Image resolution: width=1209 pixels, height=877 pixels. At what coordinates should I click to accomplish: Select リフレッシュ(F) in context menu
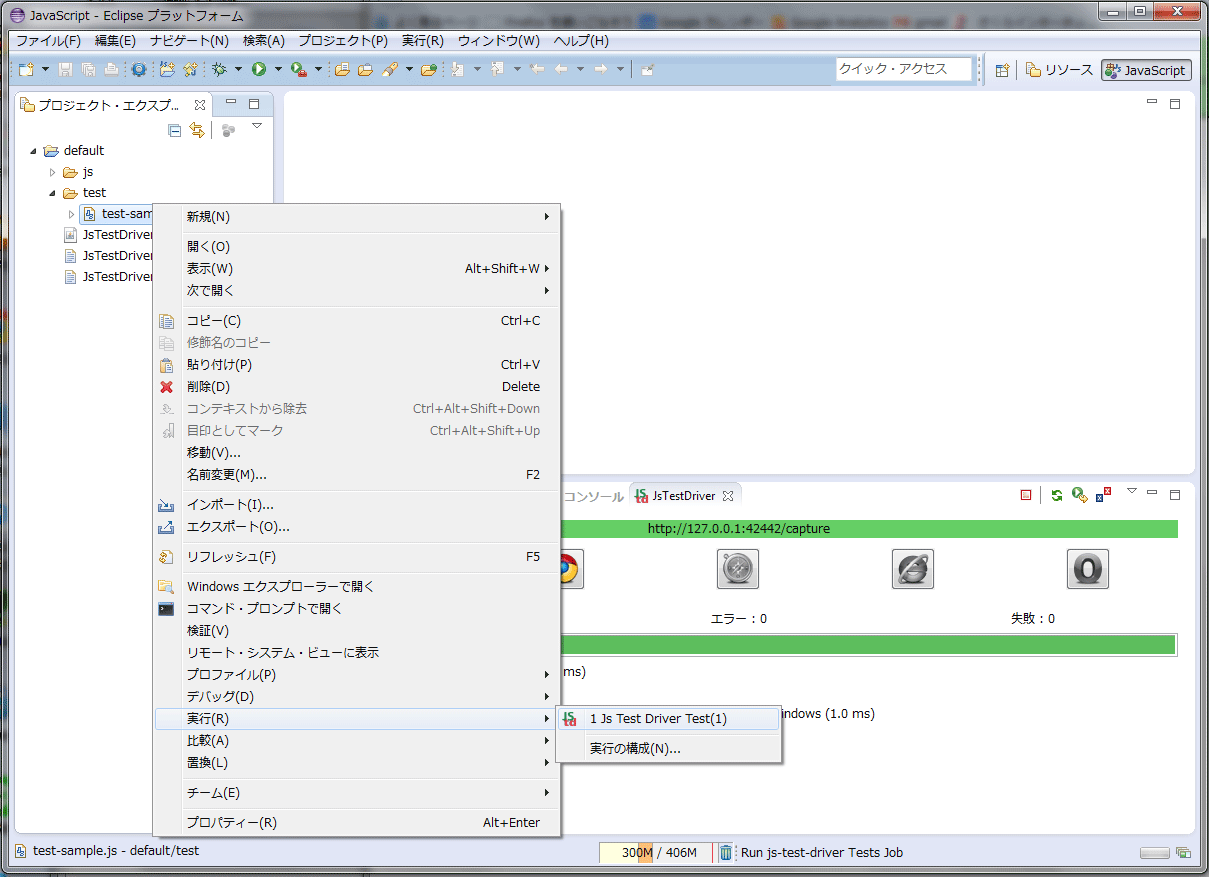point(356,557)
